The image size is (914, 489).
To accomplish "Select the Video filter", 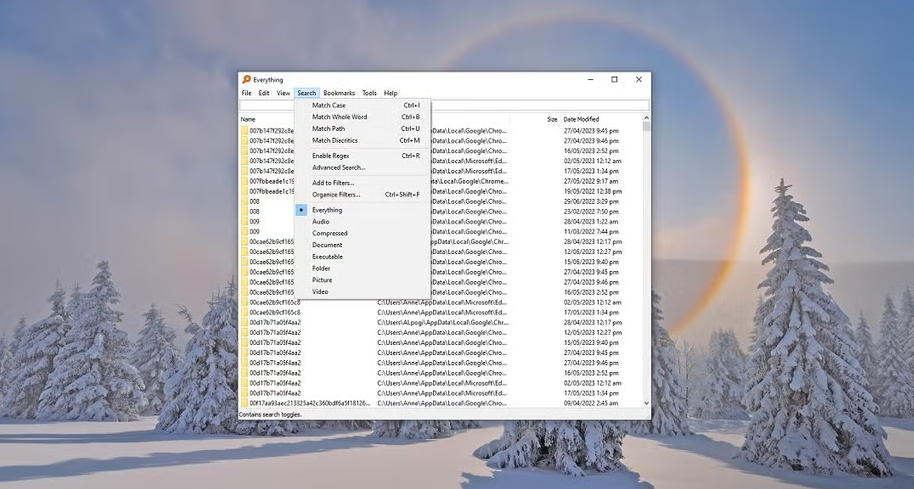I will (363, 291).
